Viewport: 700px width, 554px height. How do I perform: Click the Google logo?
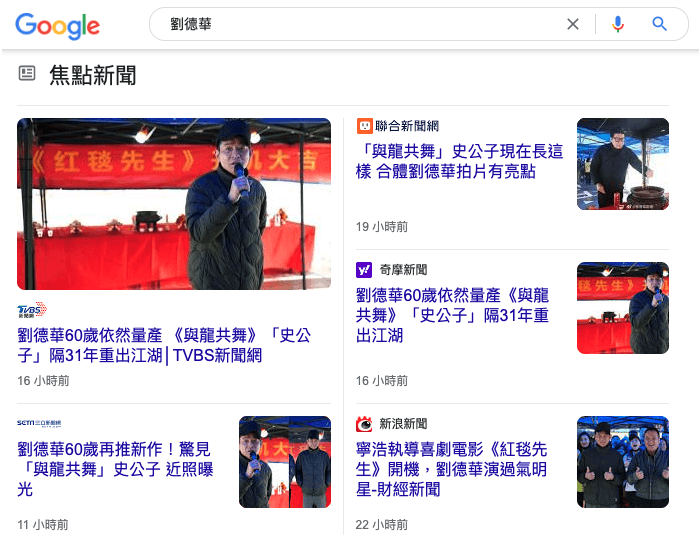click(x=58, y=26)
